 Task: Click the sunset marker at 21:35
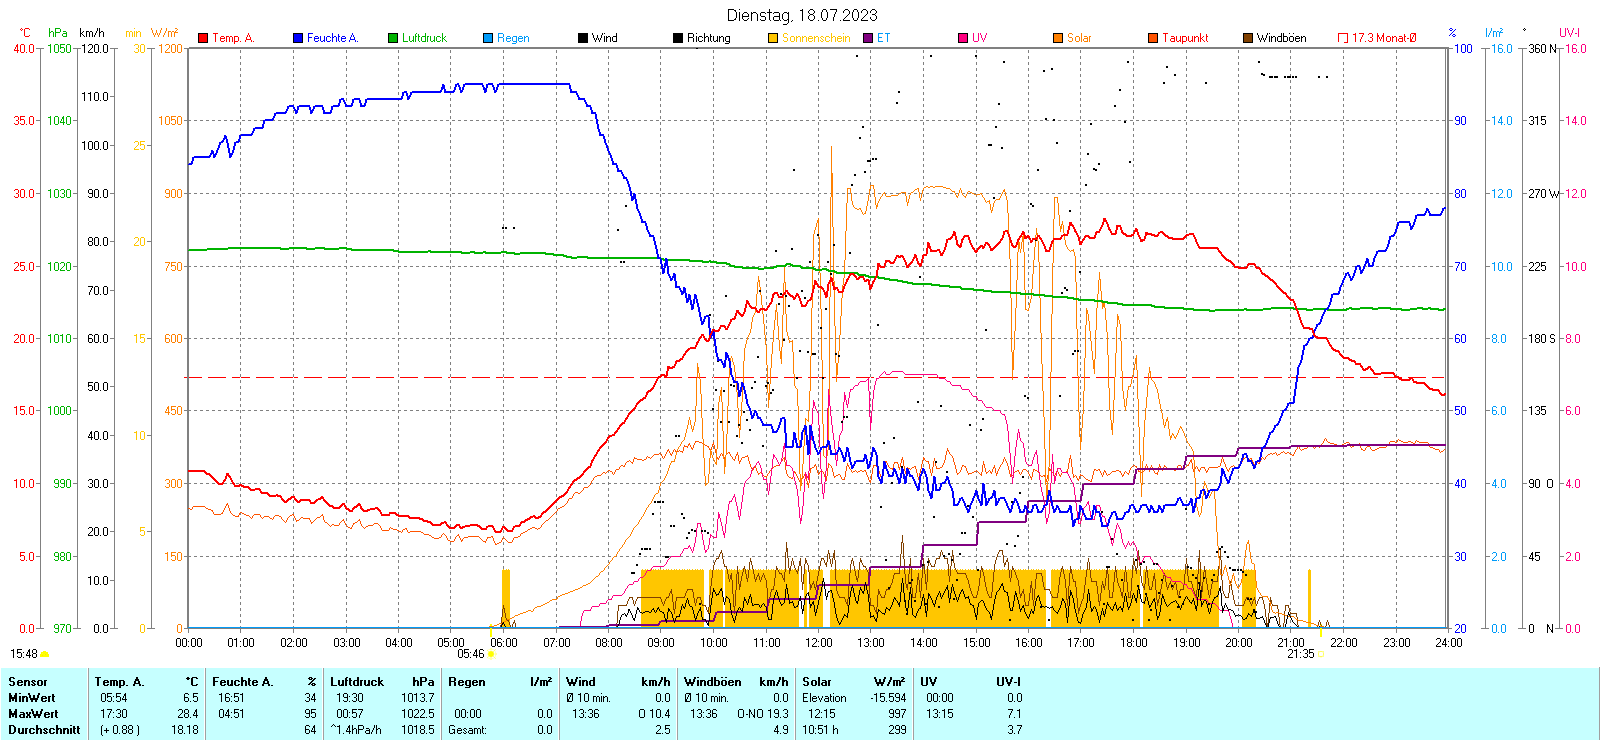click(1321, 654)
